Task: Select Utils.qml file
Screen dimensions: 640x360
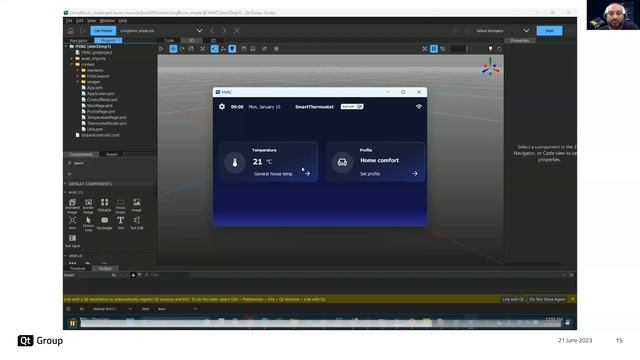Action: tap(94, 129)
